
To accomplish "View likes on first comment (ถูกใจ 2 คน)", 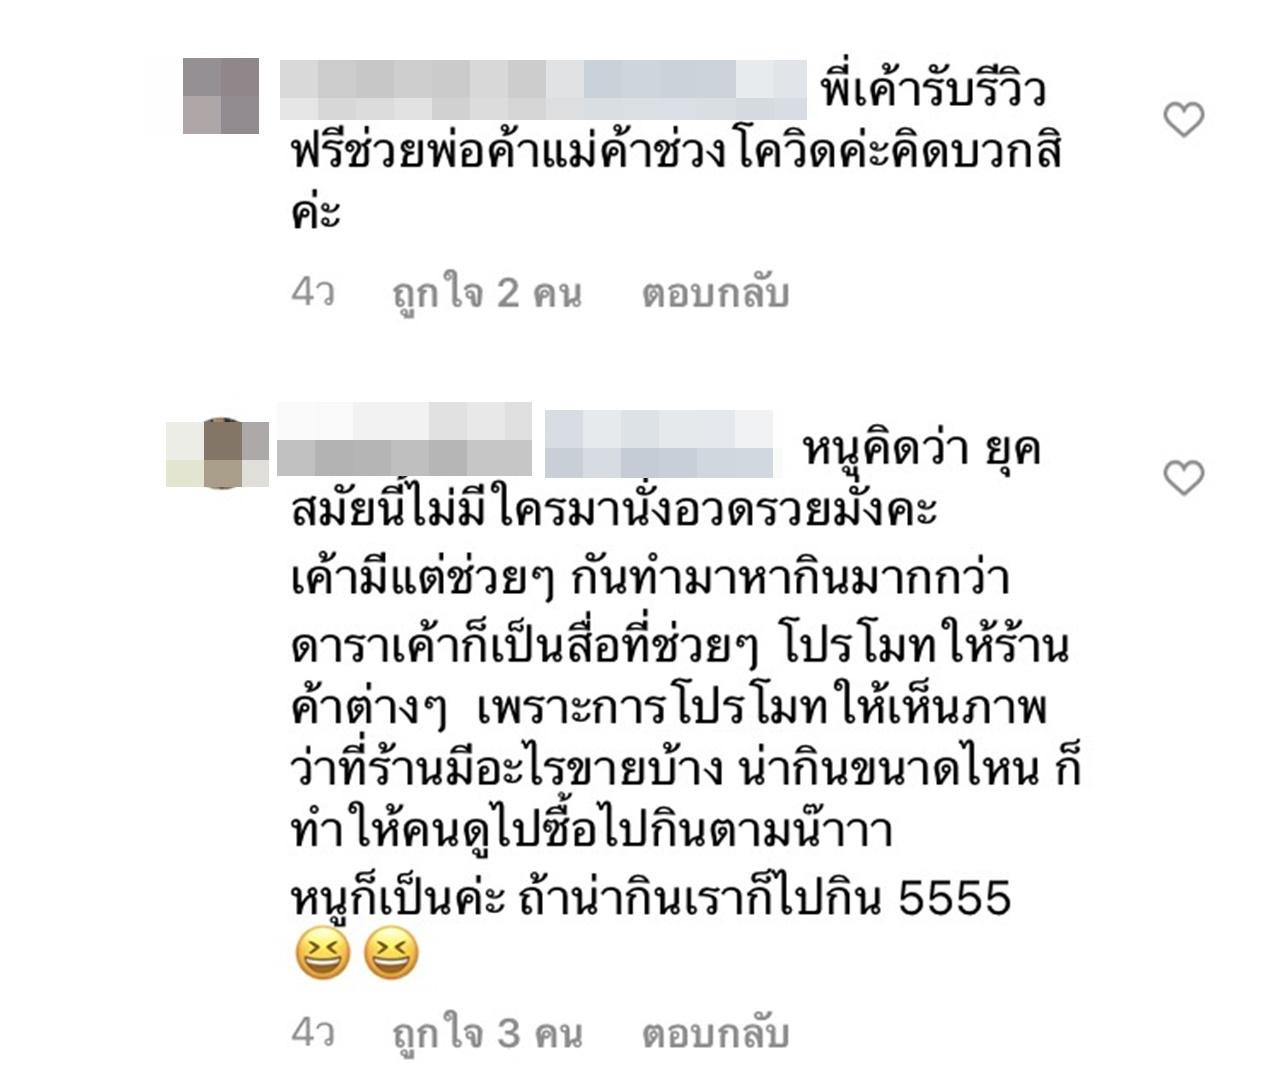I will coord(487,293).
